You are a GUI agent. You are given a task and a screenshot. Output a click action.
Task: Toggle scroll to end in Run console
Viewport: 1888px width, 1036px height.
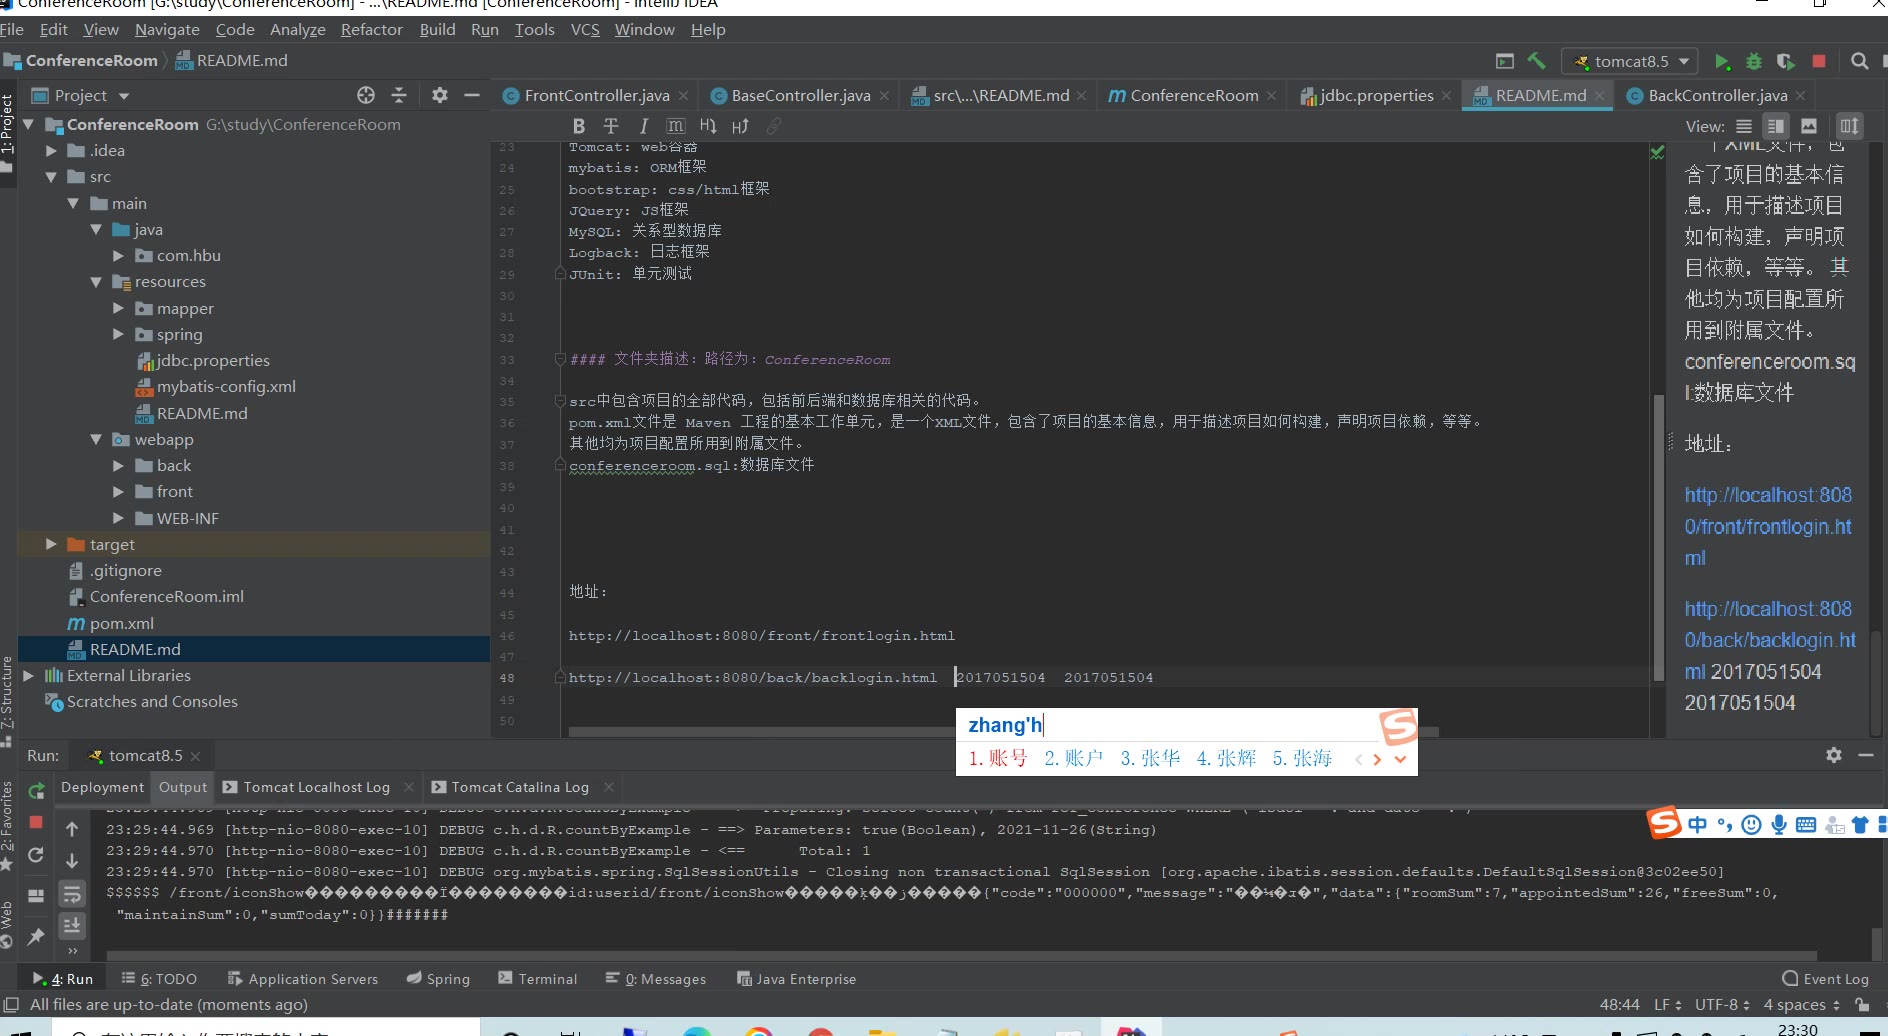click(x=72, y=926)
